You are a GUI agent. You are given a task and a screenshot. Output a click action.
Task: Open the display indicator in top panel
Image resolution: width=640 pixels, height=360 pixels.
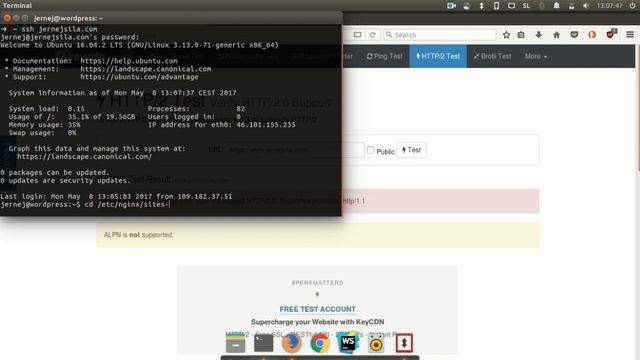tap(511, 6)
